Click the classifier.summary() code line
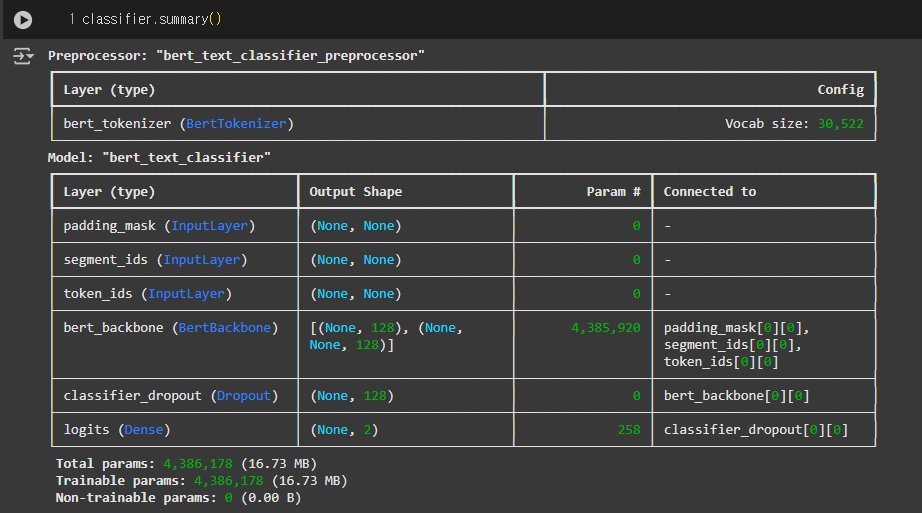Viewport: 922px width, 513px height. tap(152, 19)
